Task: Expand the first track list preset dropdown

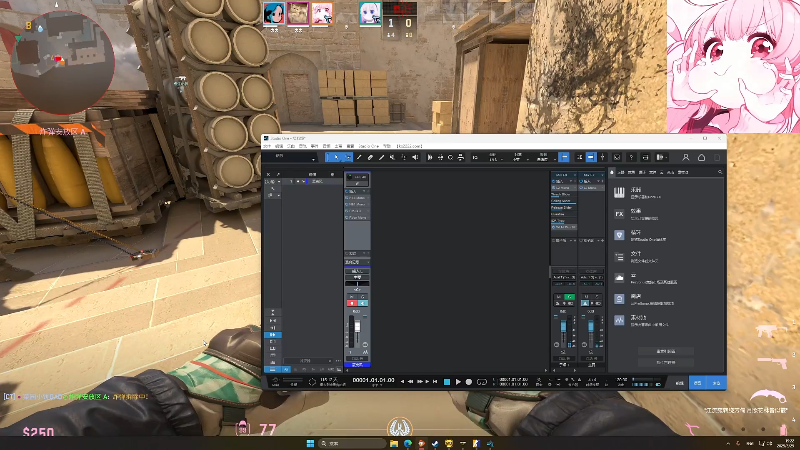Action: pyautogui.click(x=279, y=182)
